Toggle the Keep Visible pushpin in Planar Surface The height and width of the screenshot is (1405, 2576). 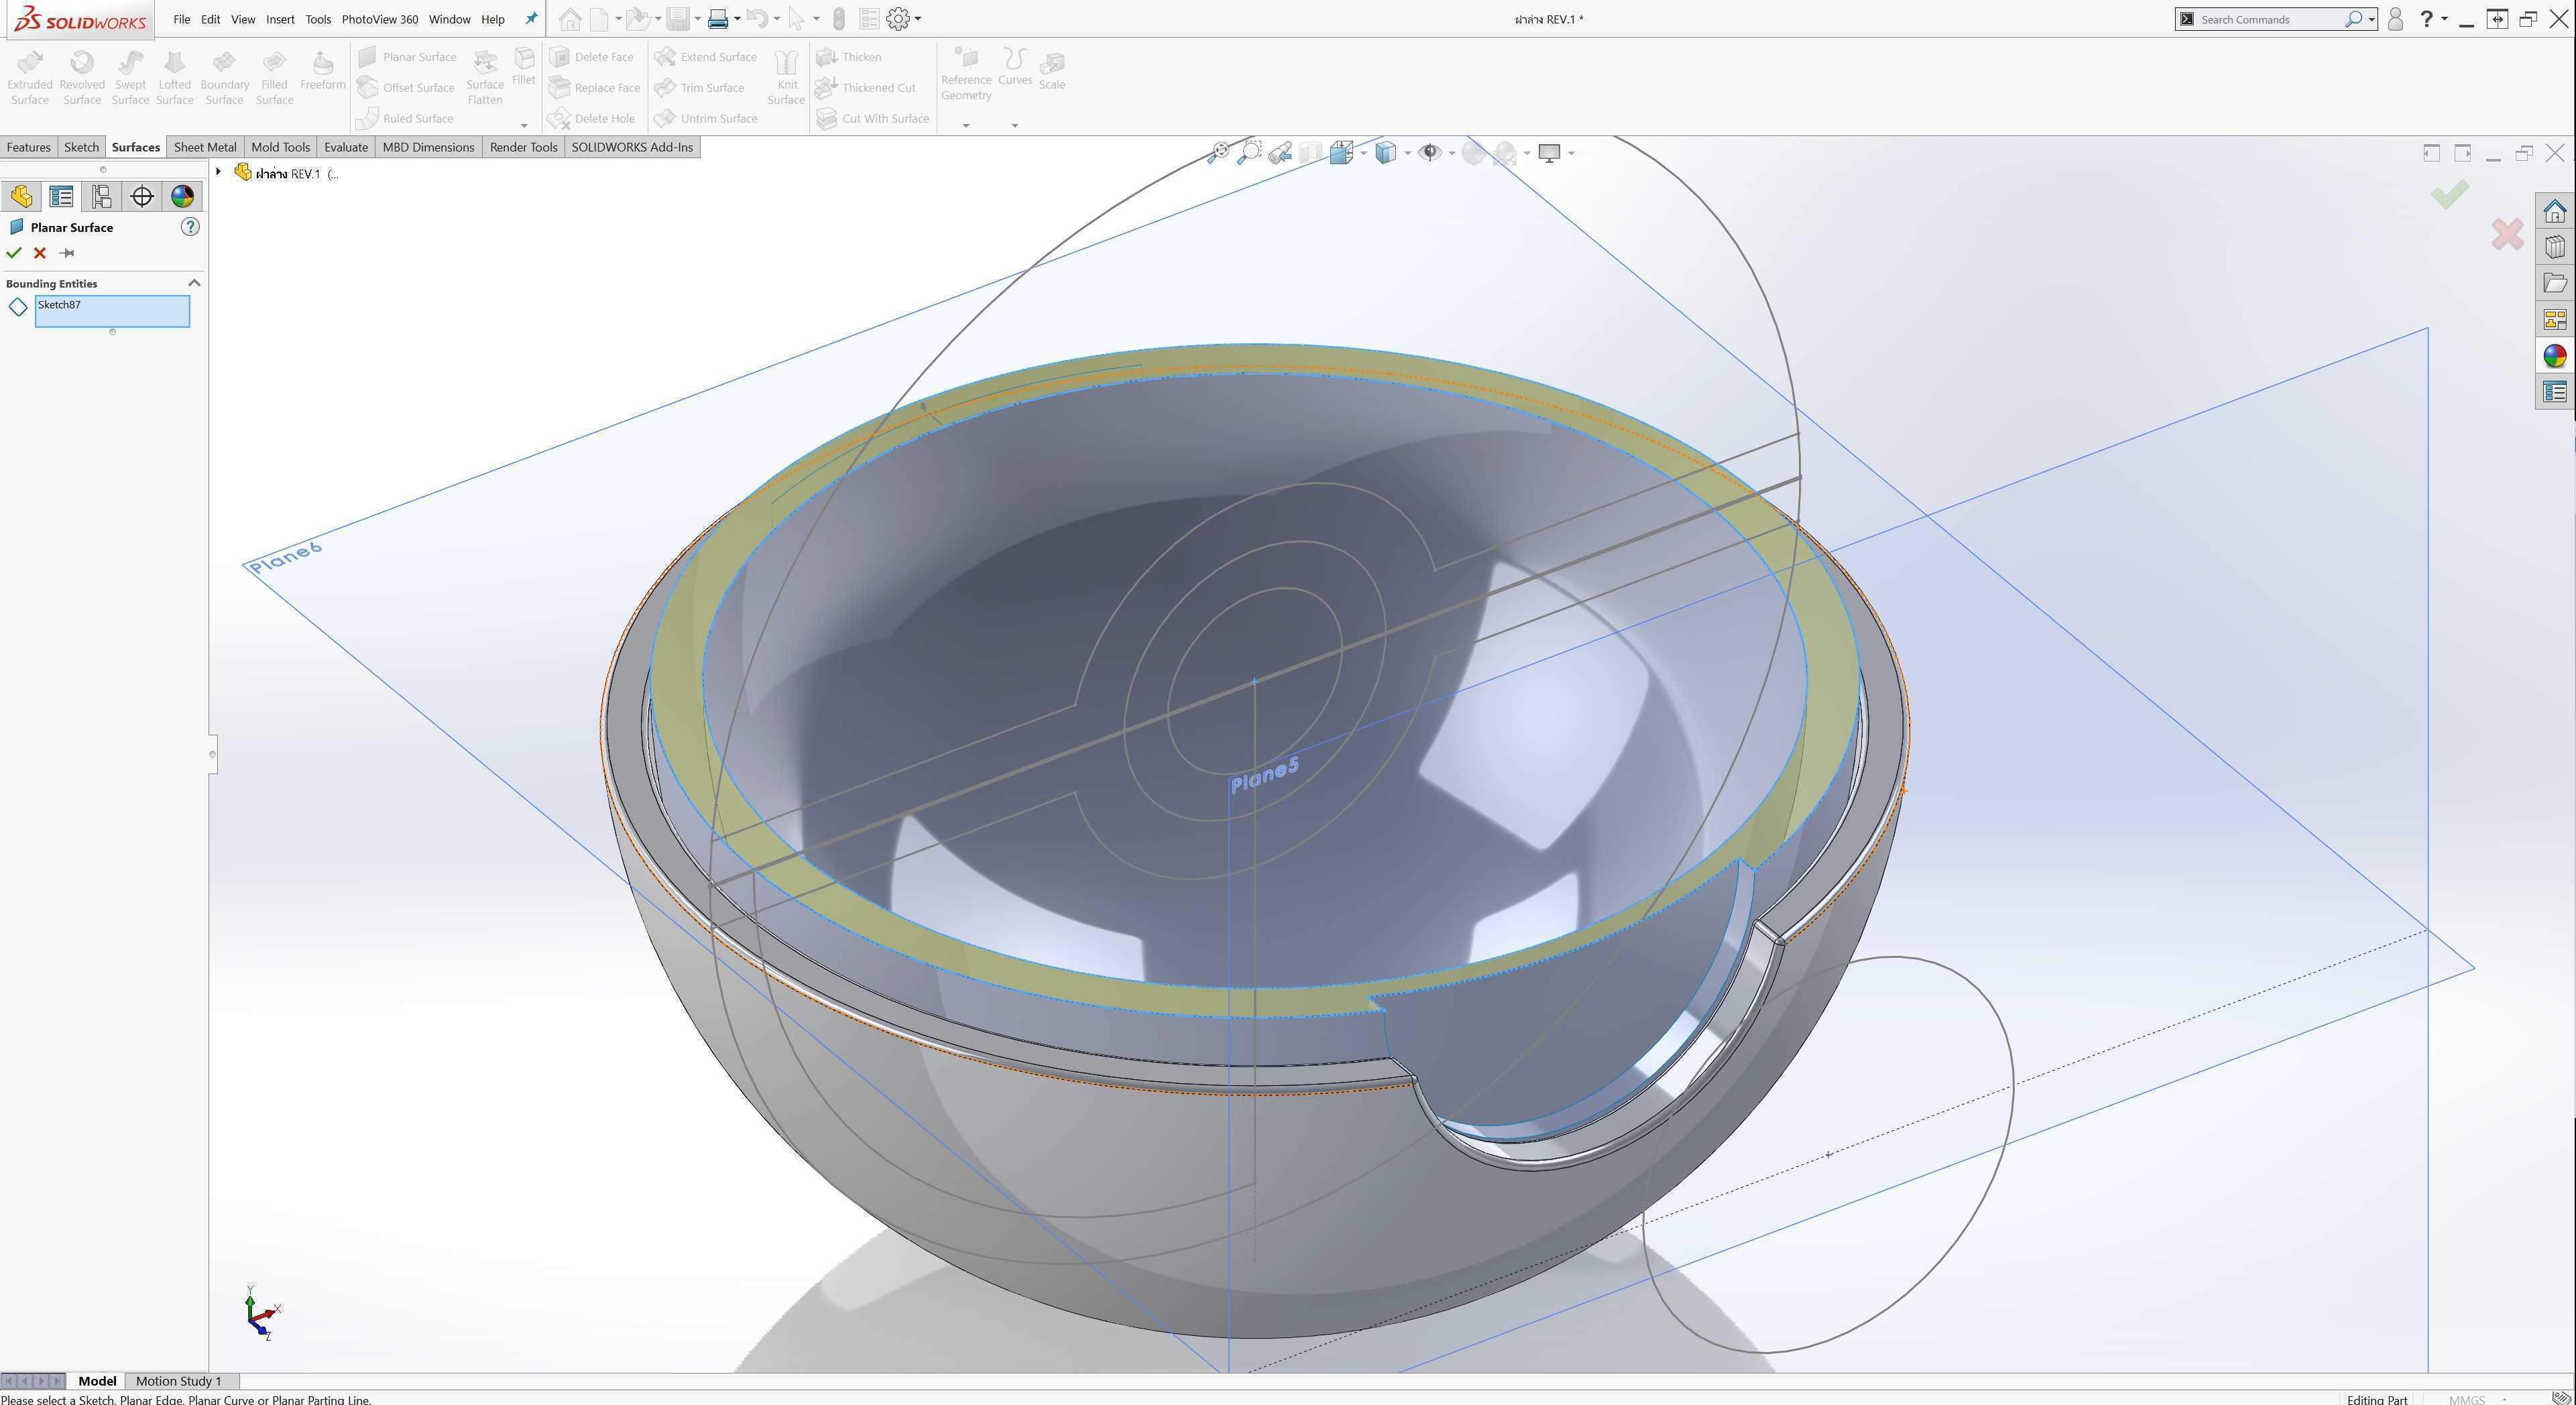click(x=67, y=253)
